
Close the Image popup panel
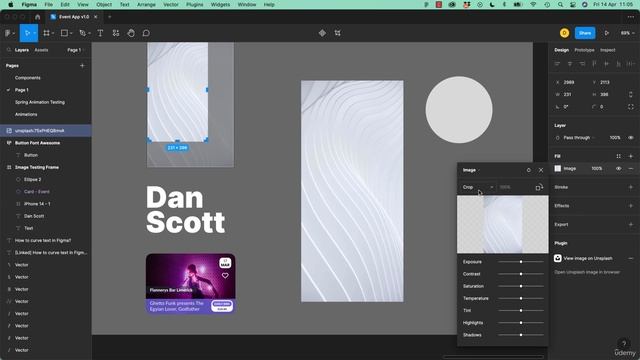pos(541,170)
